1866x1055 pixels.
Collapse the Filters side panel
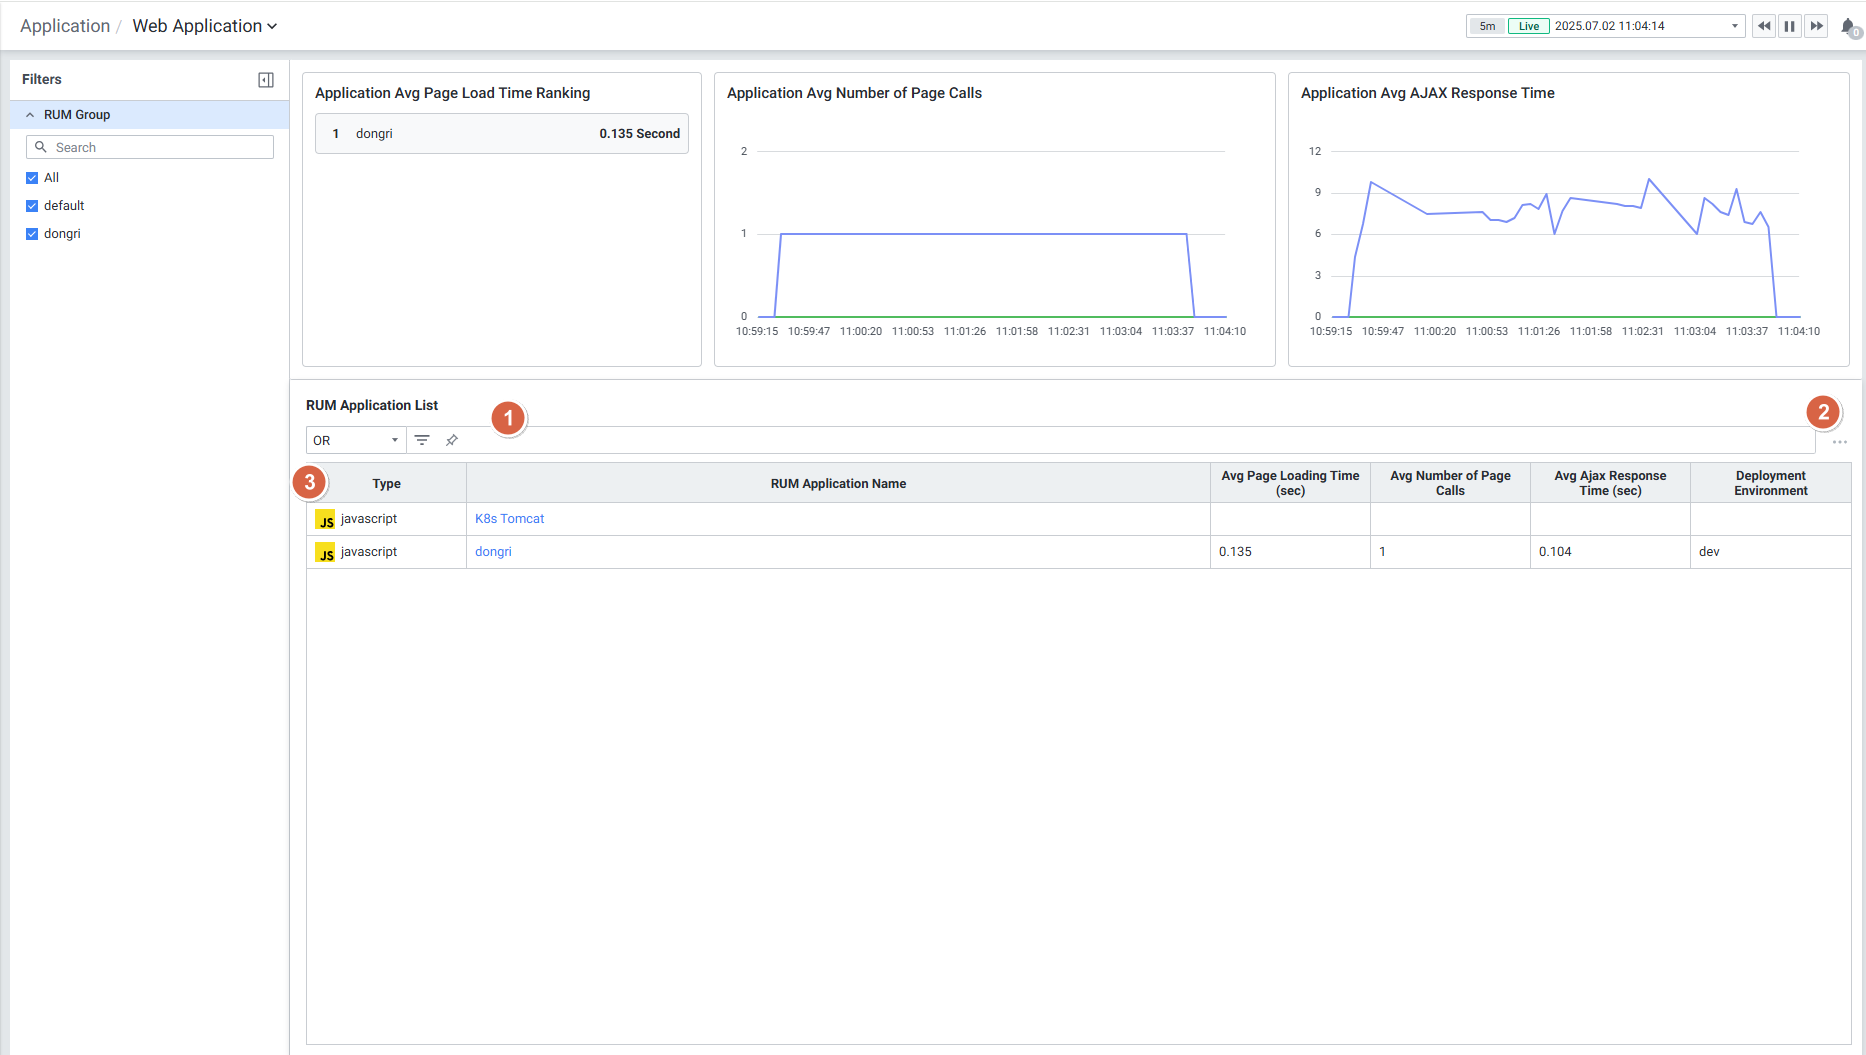[266, 80]
